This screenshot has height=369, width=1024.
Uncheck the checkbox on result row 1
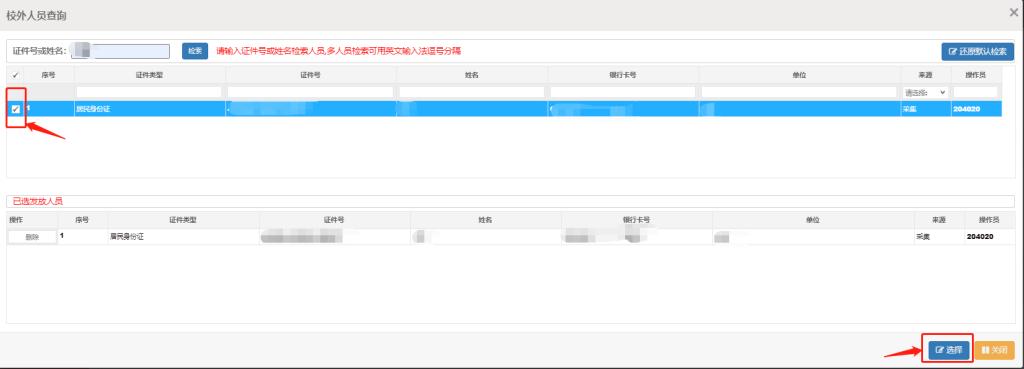(x=16, y=109)
